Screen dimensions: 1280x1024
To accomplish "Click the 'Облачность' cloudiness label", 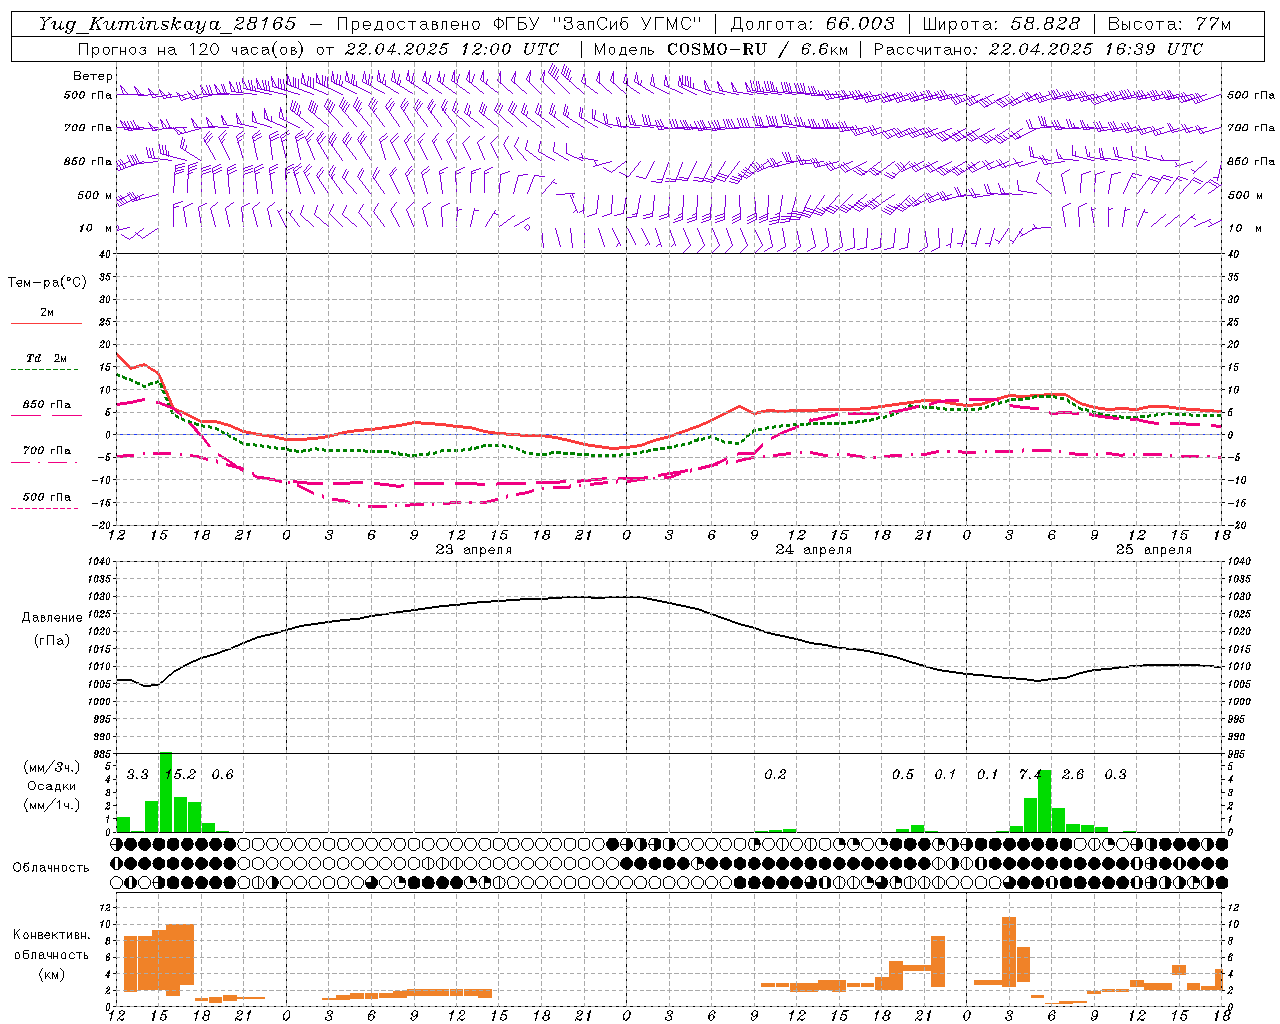I will (x=51, y=867).
